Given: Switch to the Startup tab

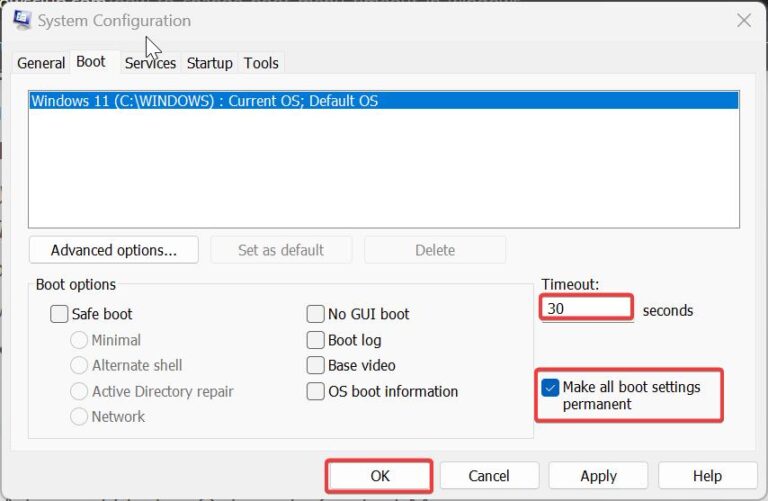Looking at the screenshot, I should point(209,63).
